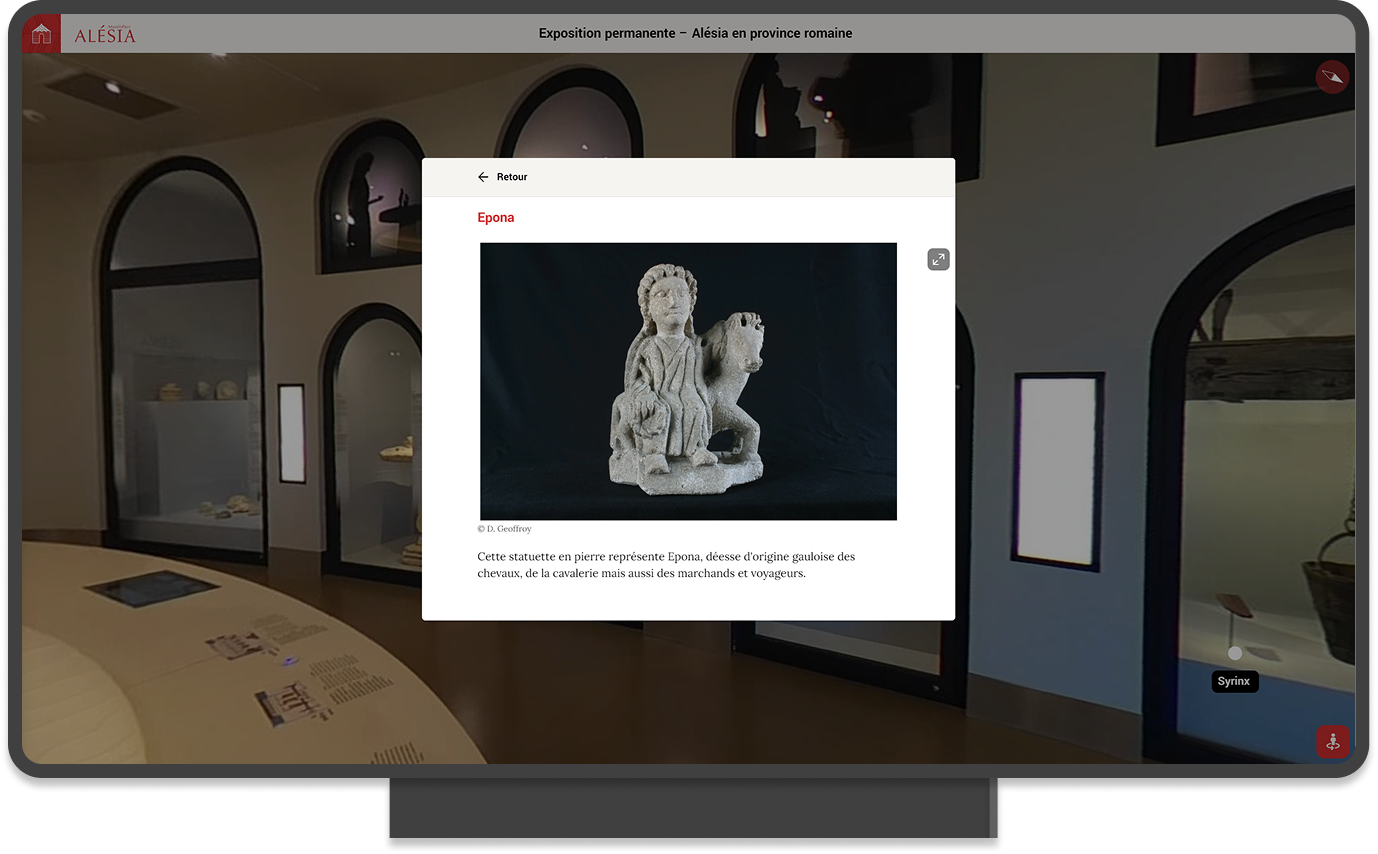Click the small white panel on left wall
The height and width of the screenshot is (854, 1378).
[291, 433]
